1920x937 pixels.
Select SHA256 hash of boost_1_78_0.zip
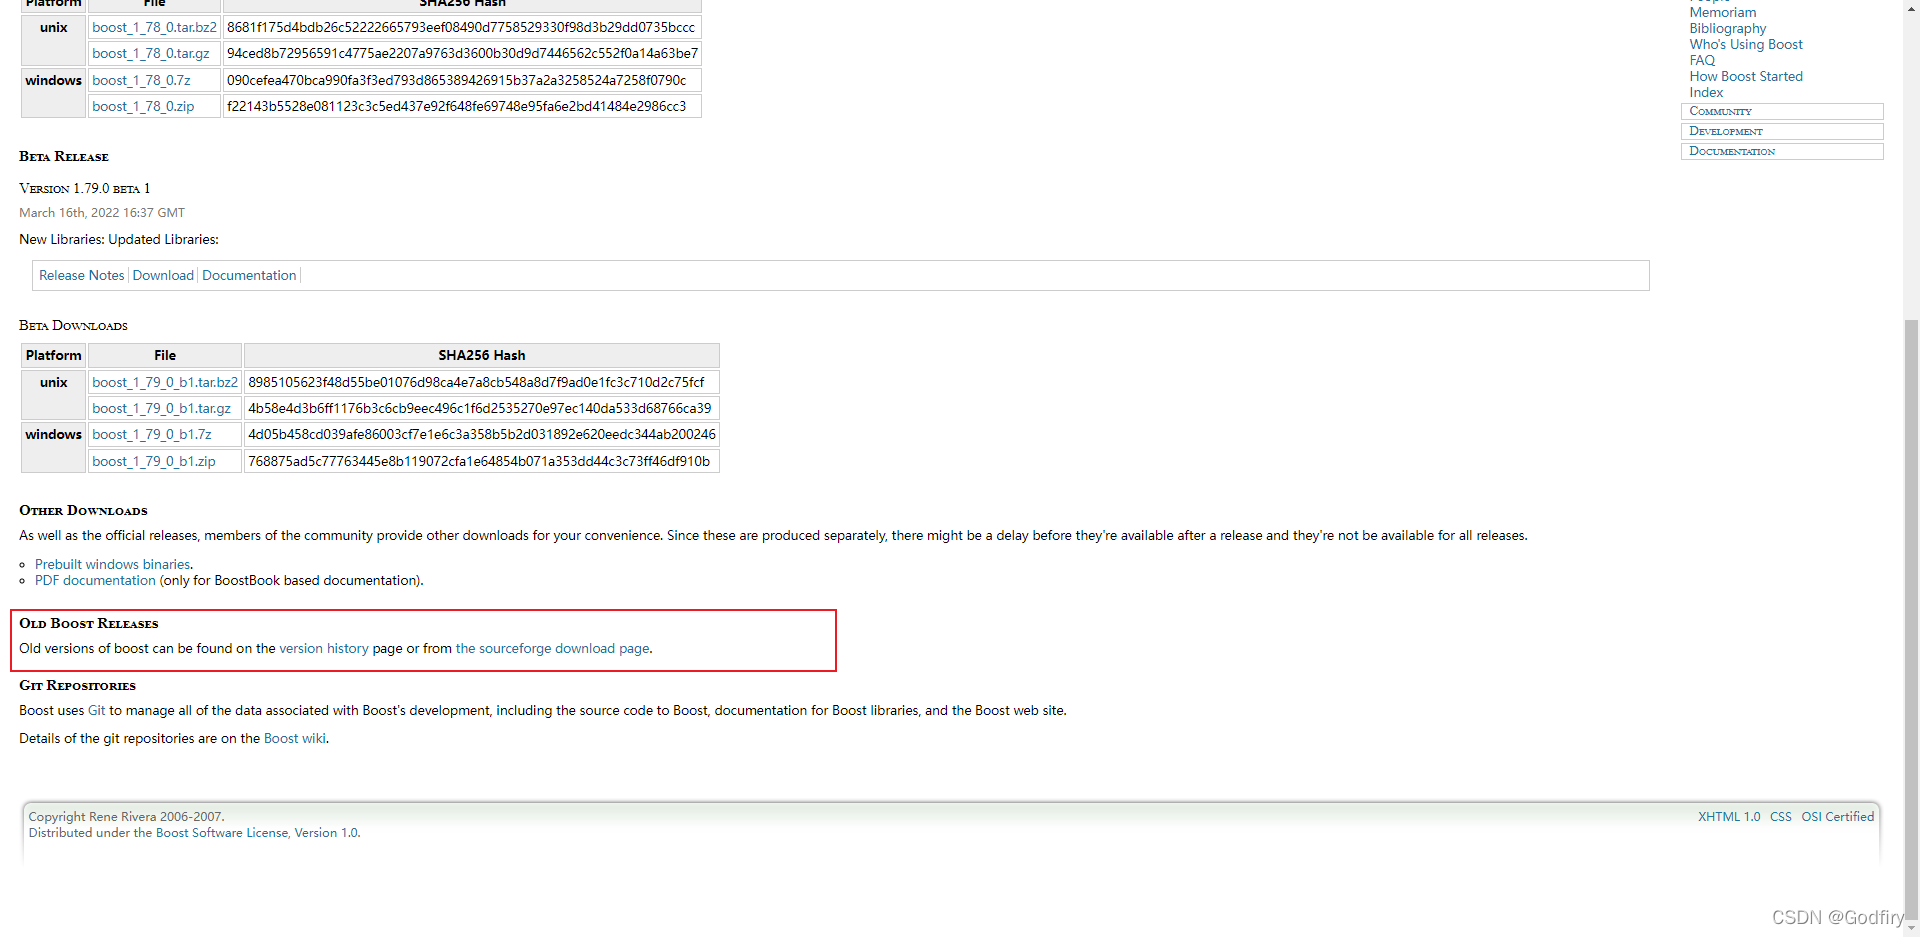[456, 106]
